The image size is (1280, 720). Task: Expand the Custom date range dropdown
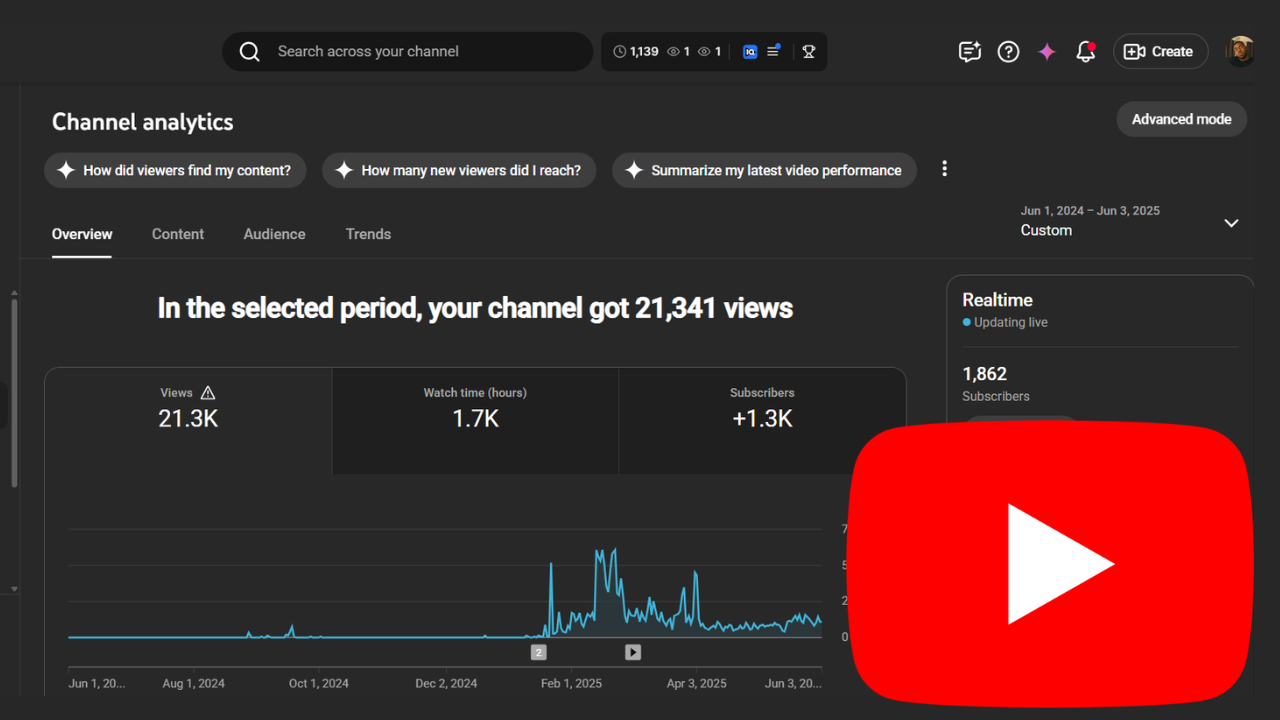tap(1130, 221)
